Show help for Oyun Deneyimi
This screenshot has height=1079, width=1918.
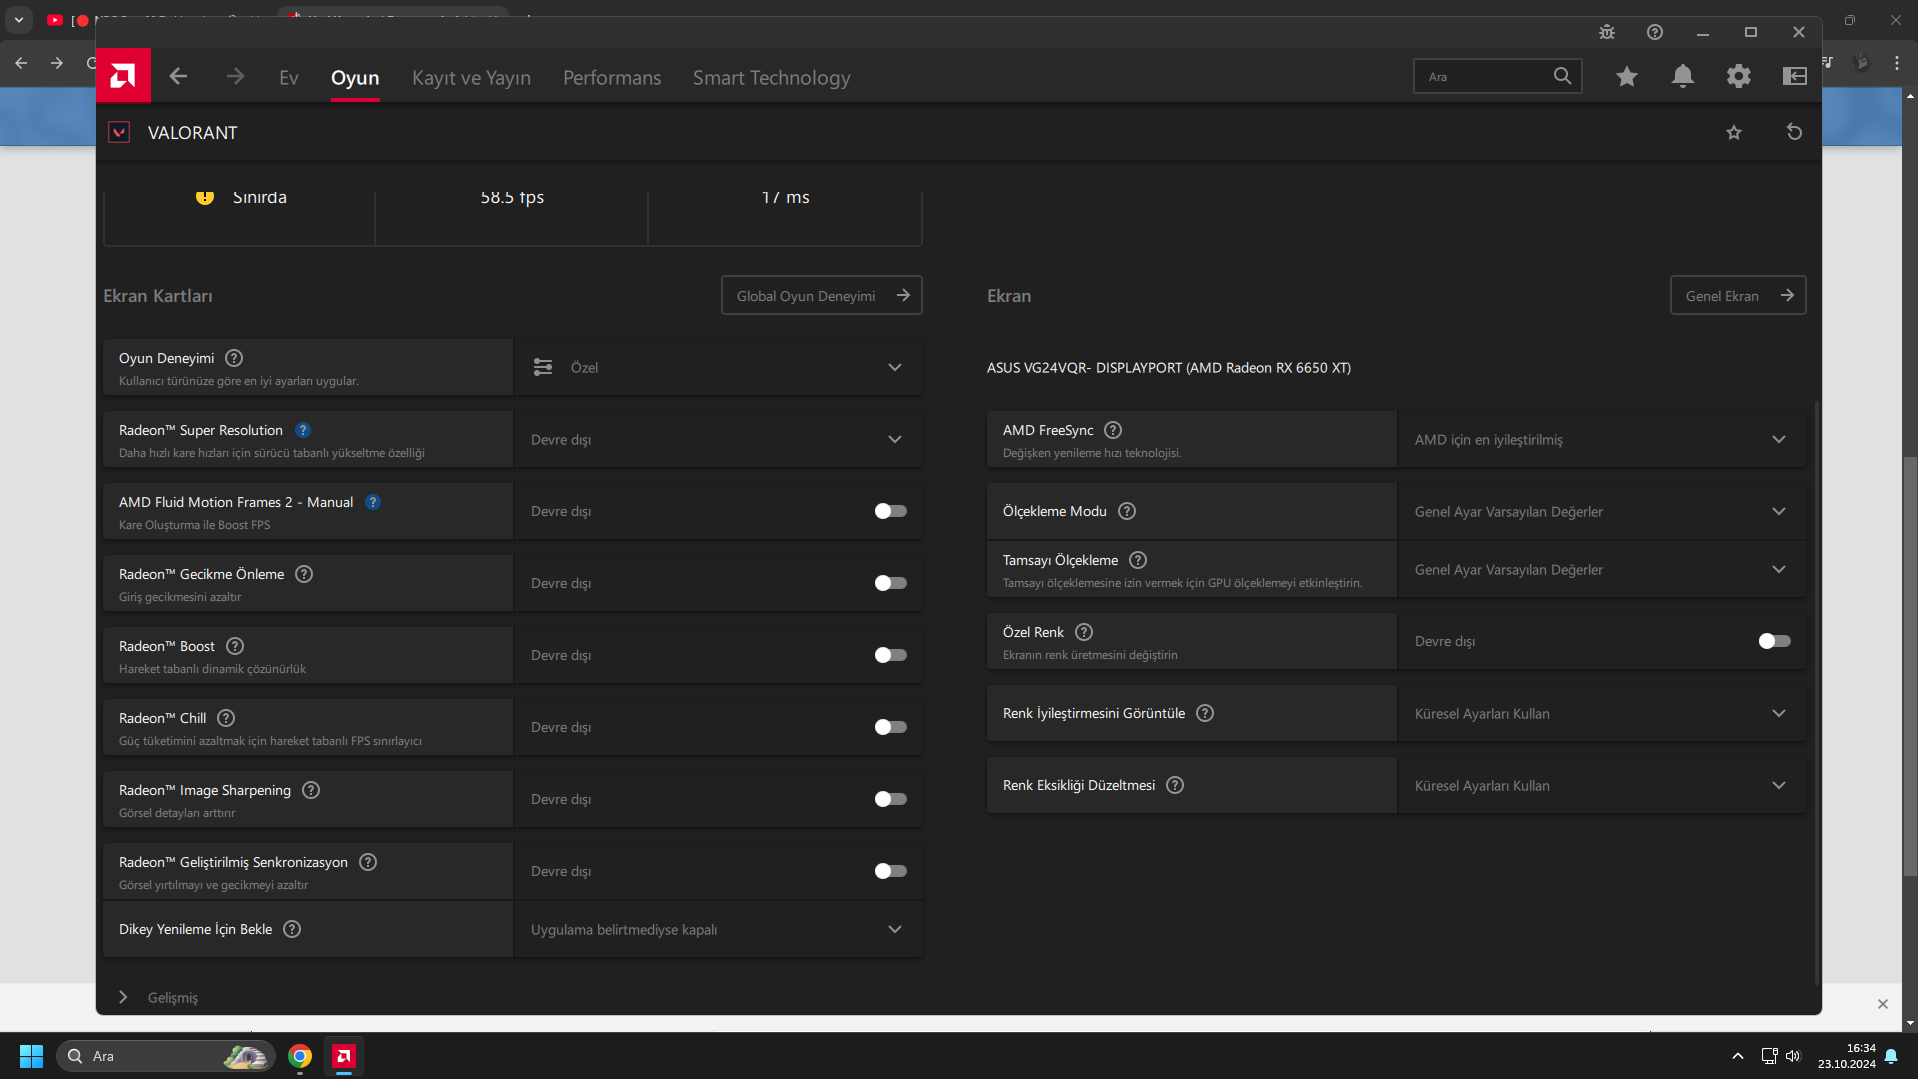(x=234, y=358)
